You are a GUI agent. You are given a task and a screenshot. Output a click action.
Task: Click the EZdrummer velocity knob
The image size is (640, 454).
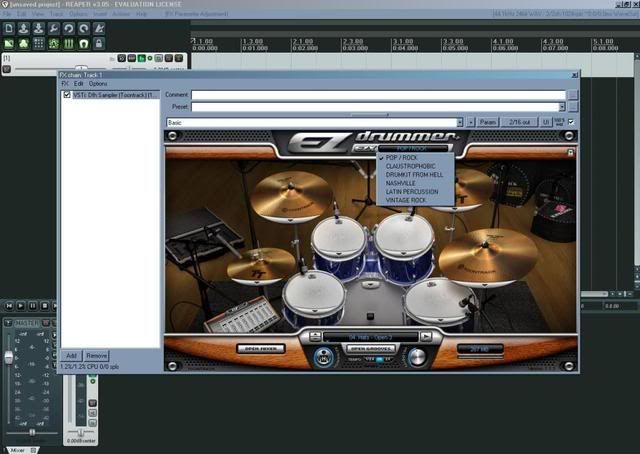click(x=417, y=357)
